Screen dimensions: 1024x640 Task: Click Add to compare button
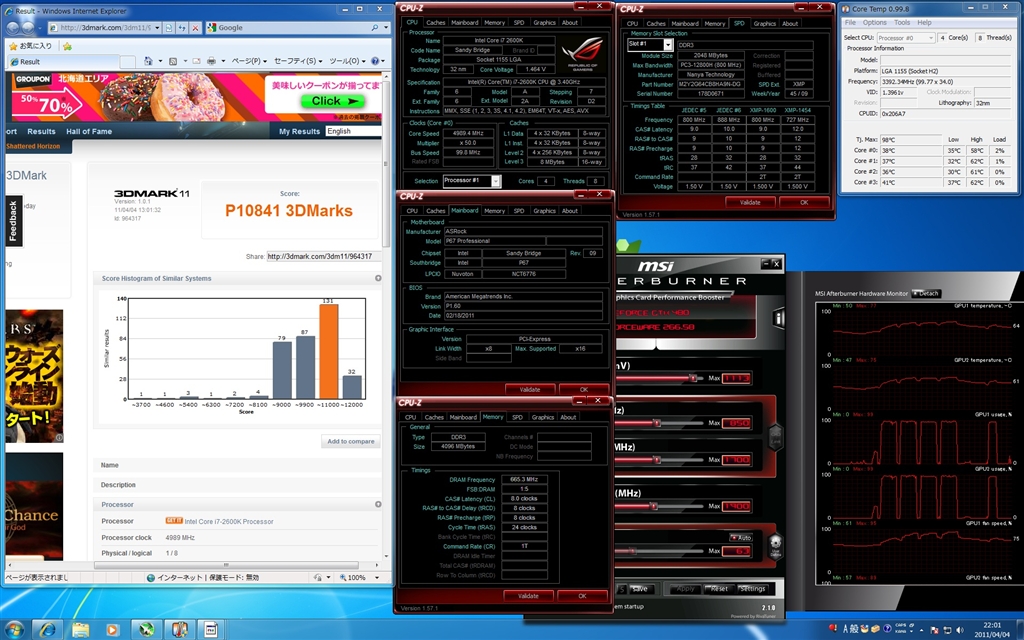click(351, 441)
